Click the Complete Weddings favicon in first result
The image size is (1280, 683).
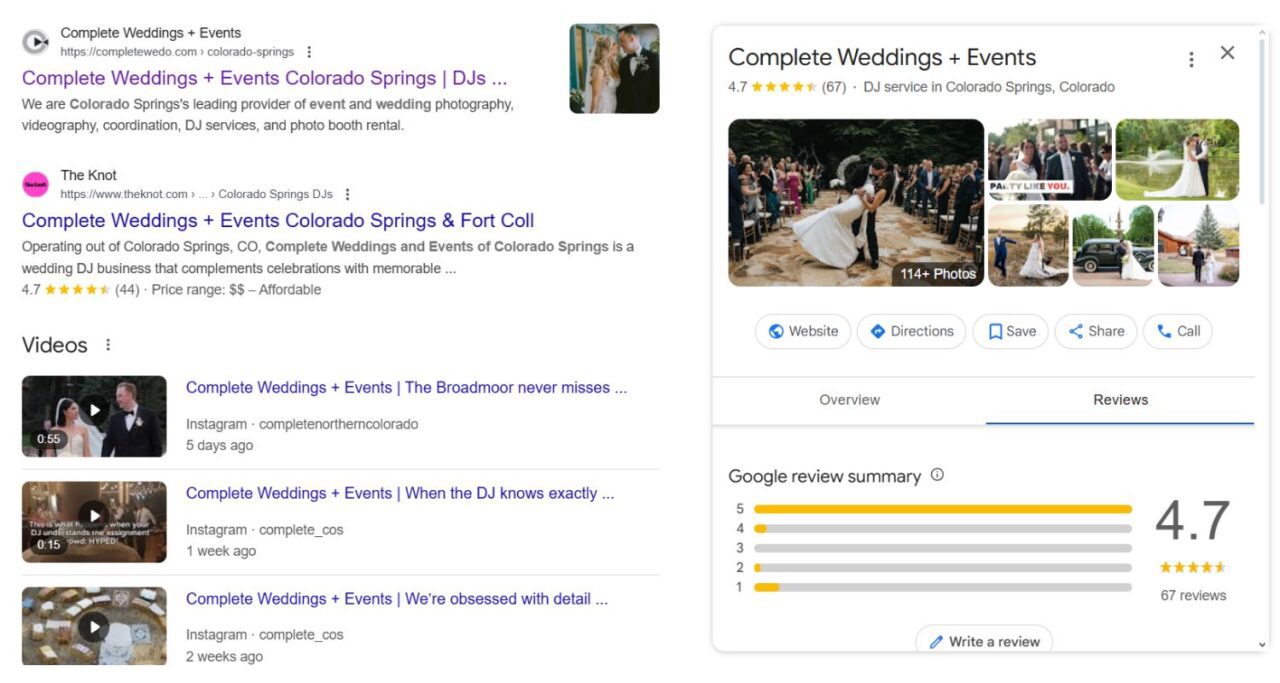(x=35, y=42)
